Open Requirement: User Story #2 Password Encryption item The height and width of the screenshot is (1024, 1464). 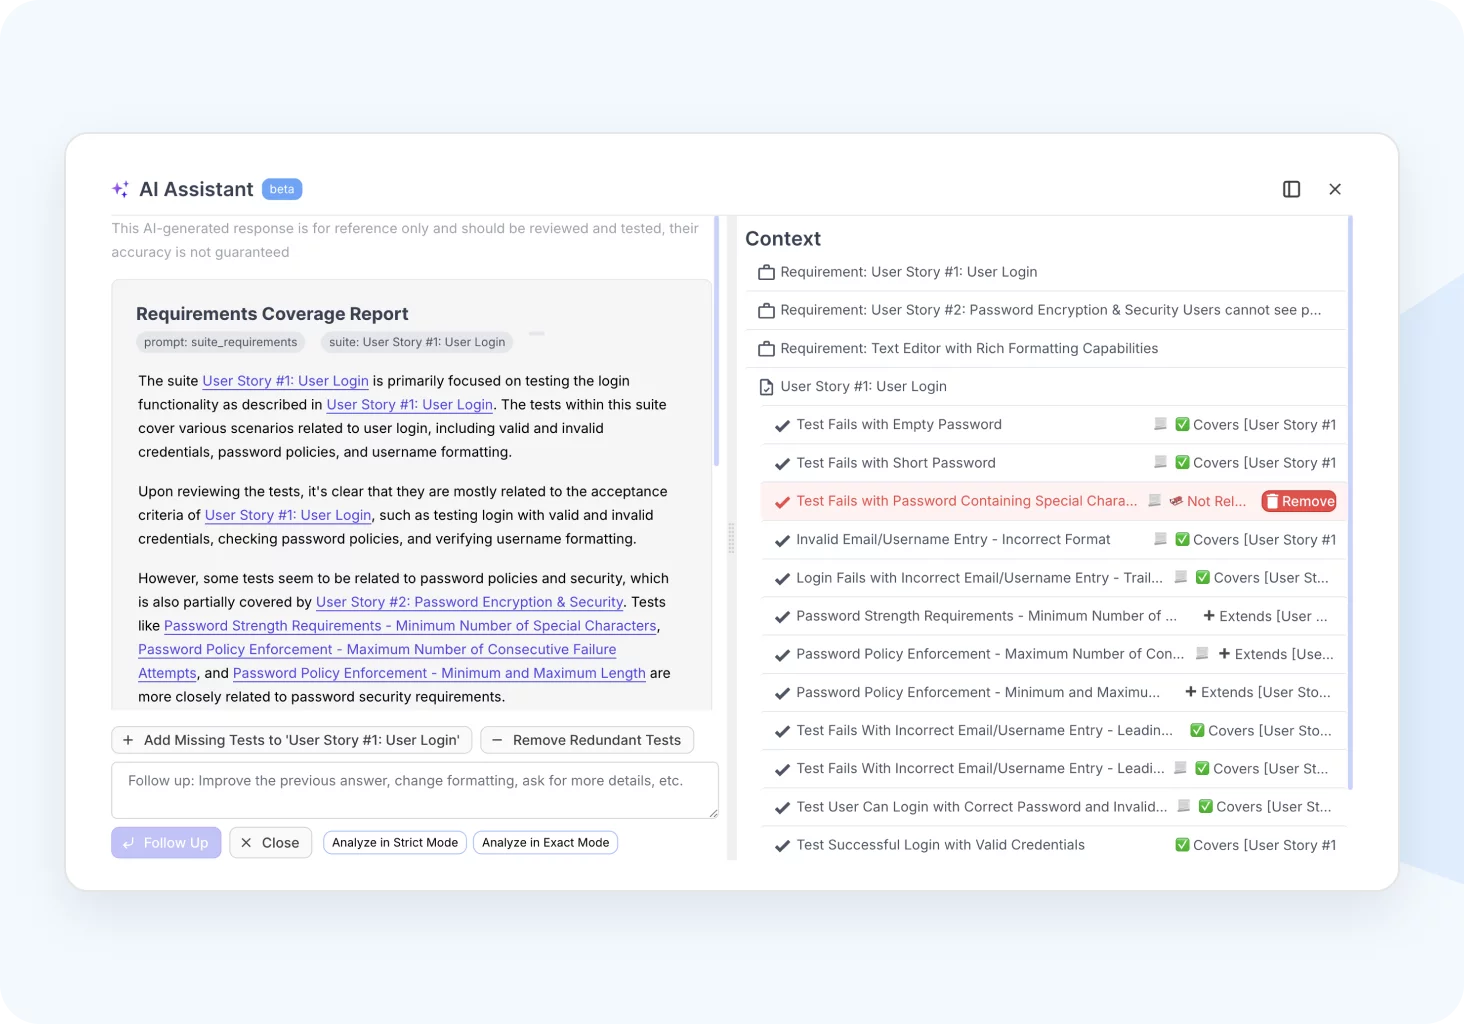(x=1050, y=310)
